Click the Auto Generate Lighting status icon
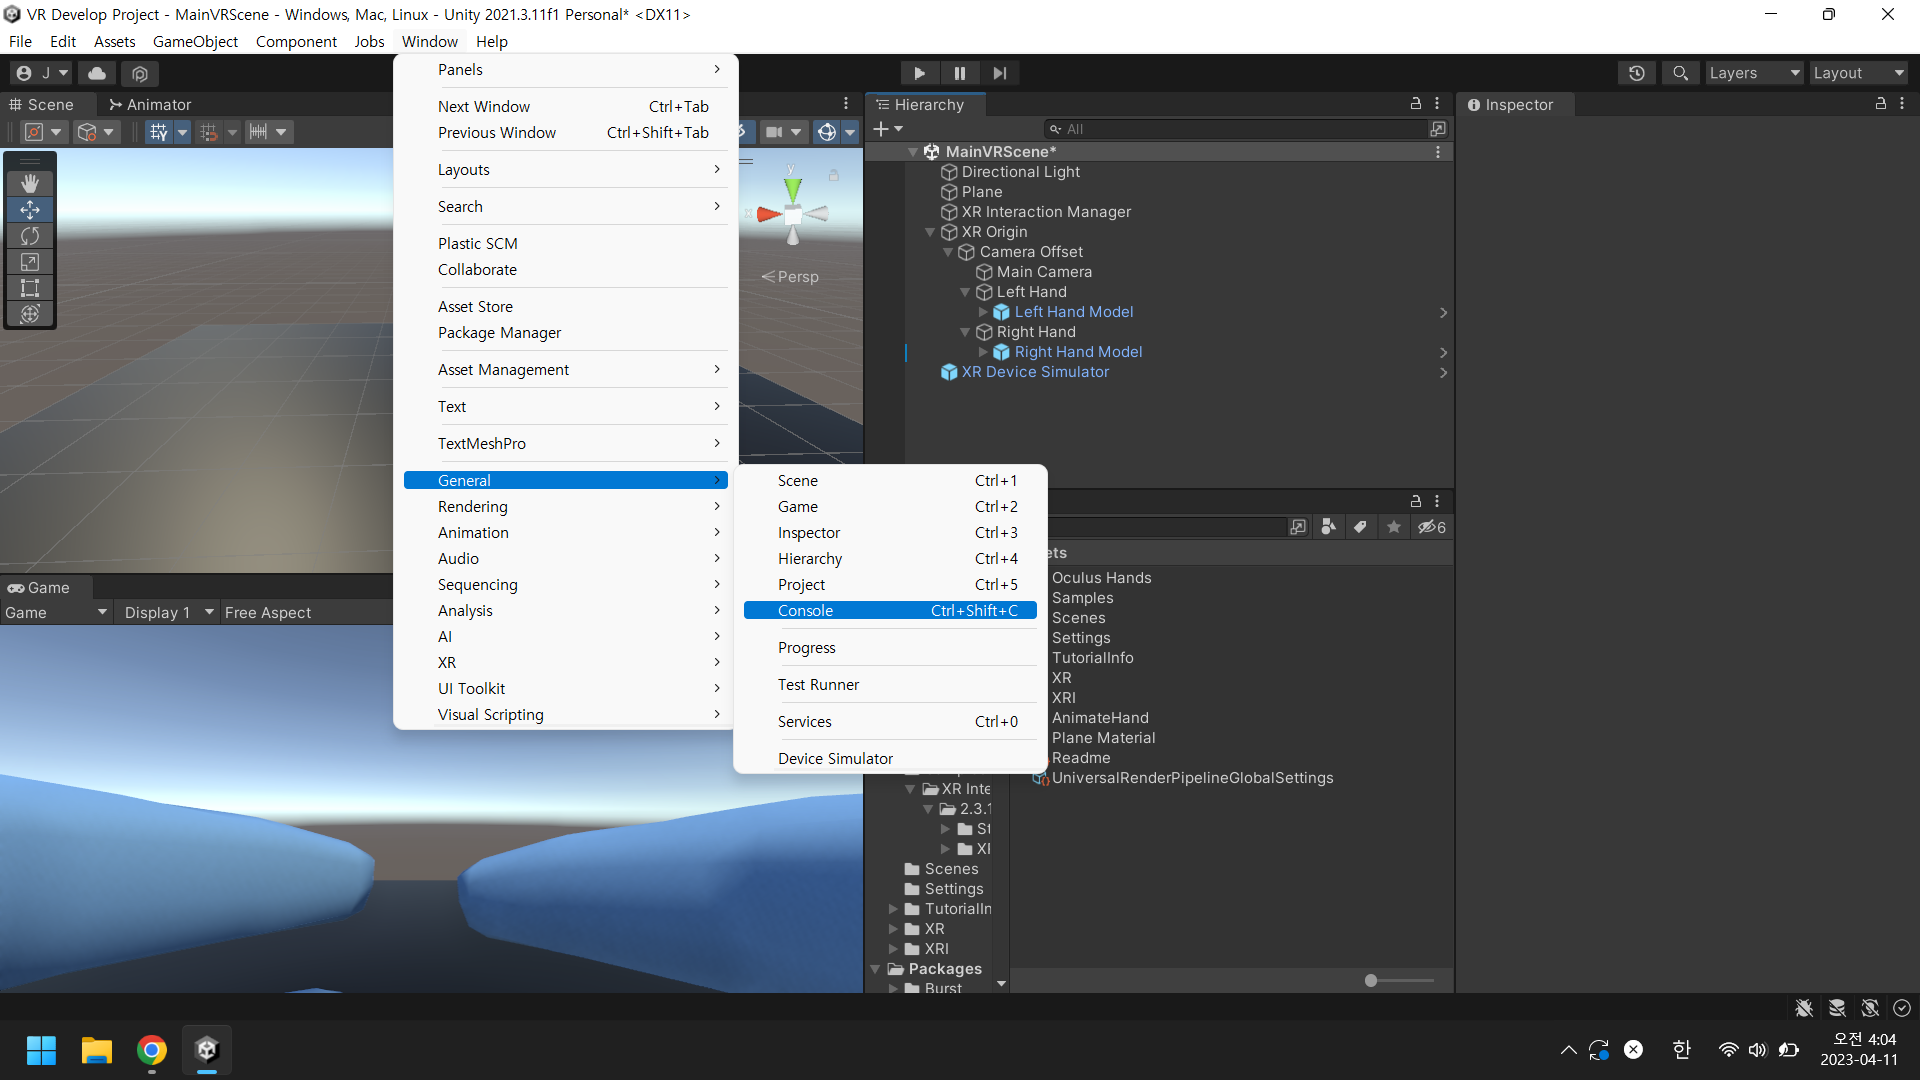Image resolution: width=1920 pixels, height=1080 pixels. pyautogui.click(x=1870, y=1008)
